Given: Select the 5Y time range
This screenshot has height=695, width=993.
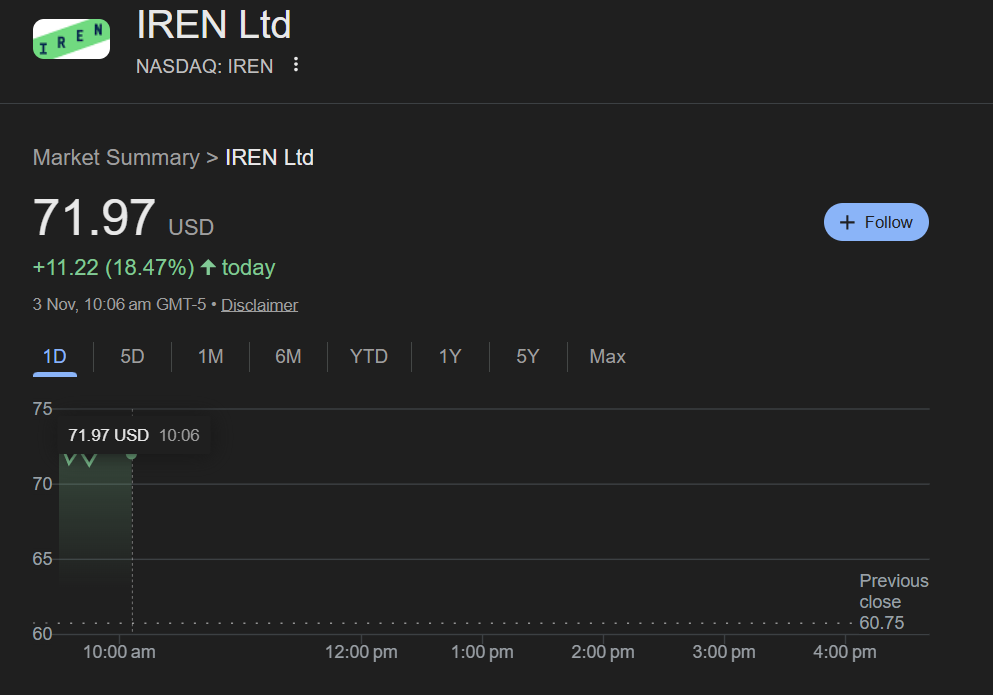Looking at the screenshot, I should 527,356.
